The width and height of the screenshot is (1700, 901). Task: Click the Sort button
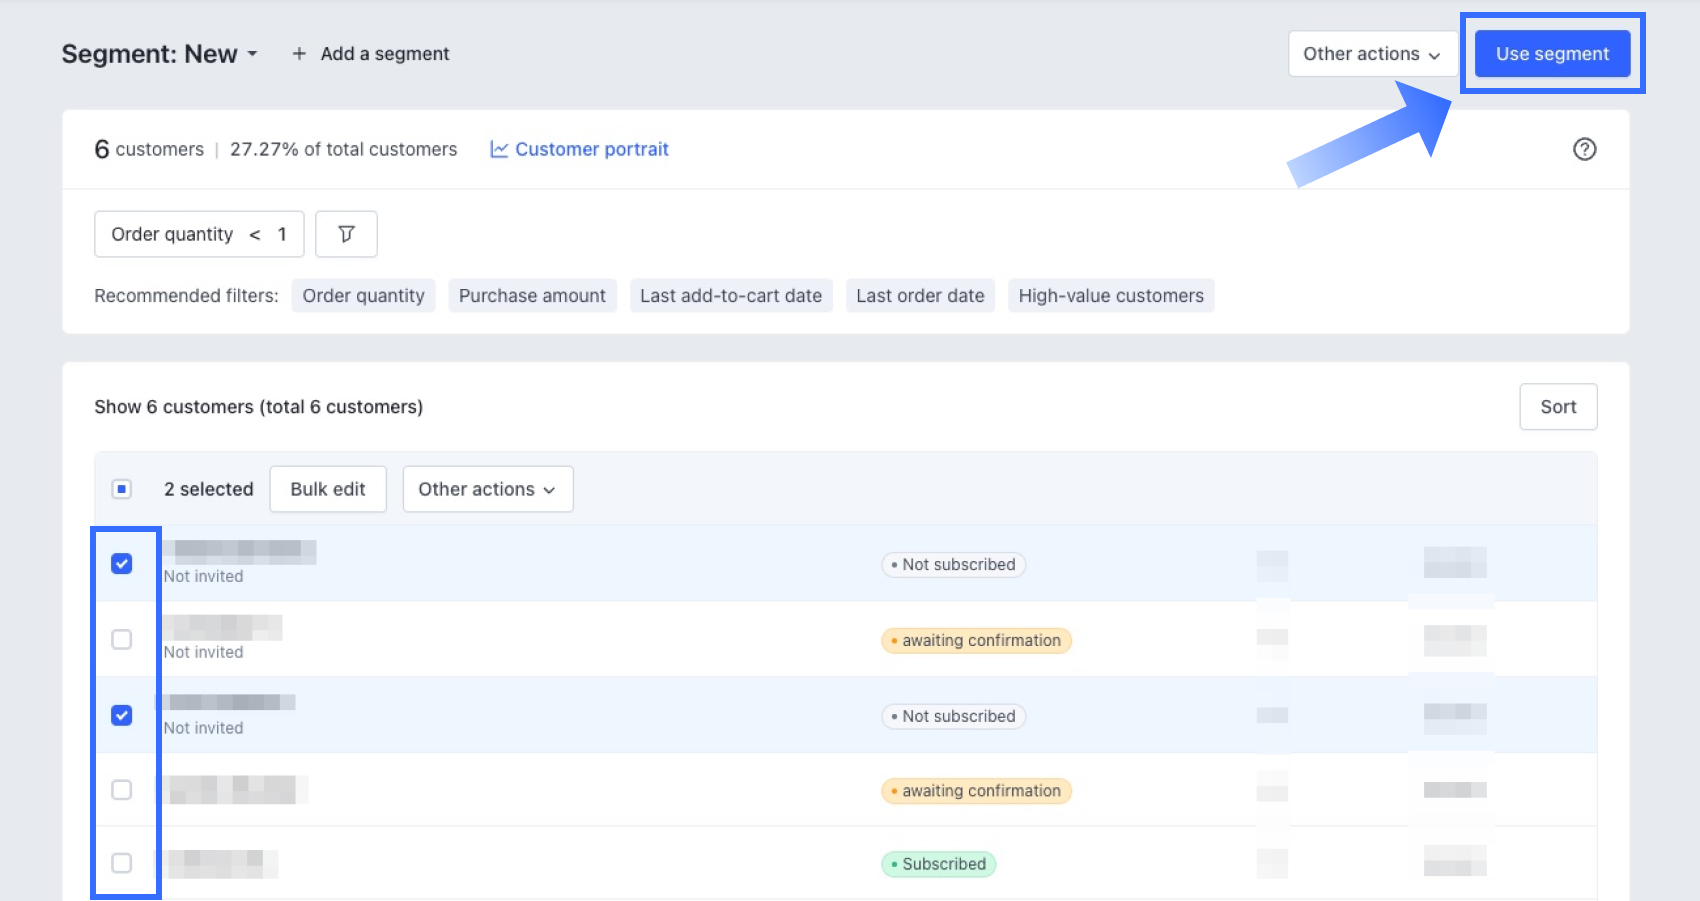click(1557, 407)
